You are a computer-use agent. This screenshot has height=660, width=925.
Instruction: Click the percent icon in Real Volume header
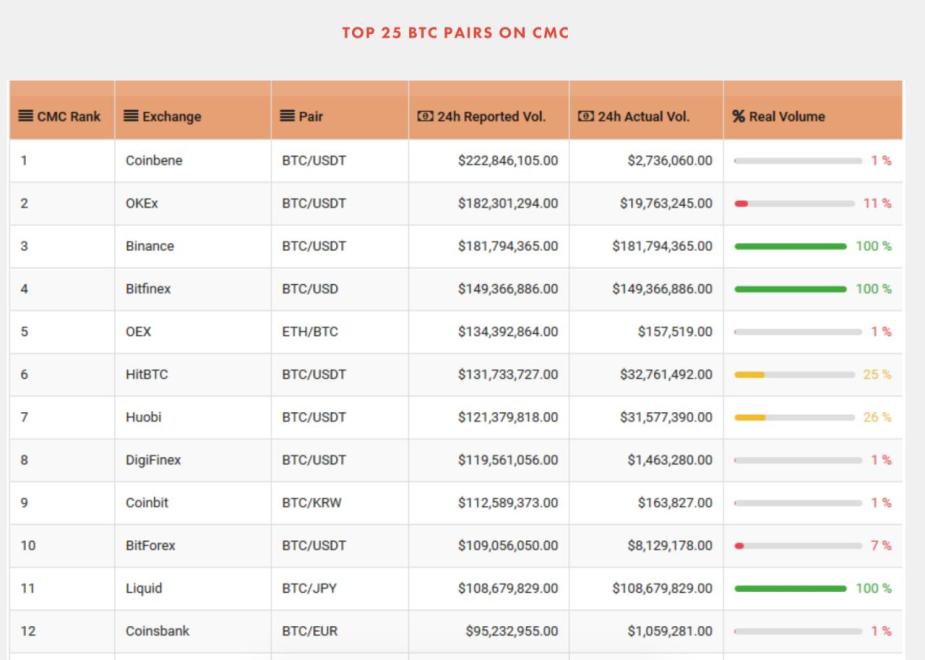tap(739, 117)
